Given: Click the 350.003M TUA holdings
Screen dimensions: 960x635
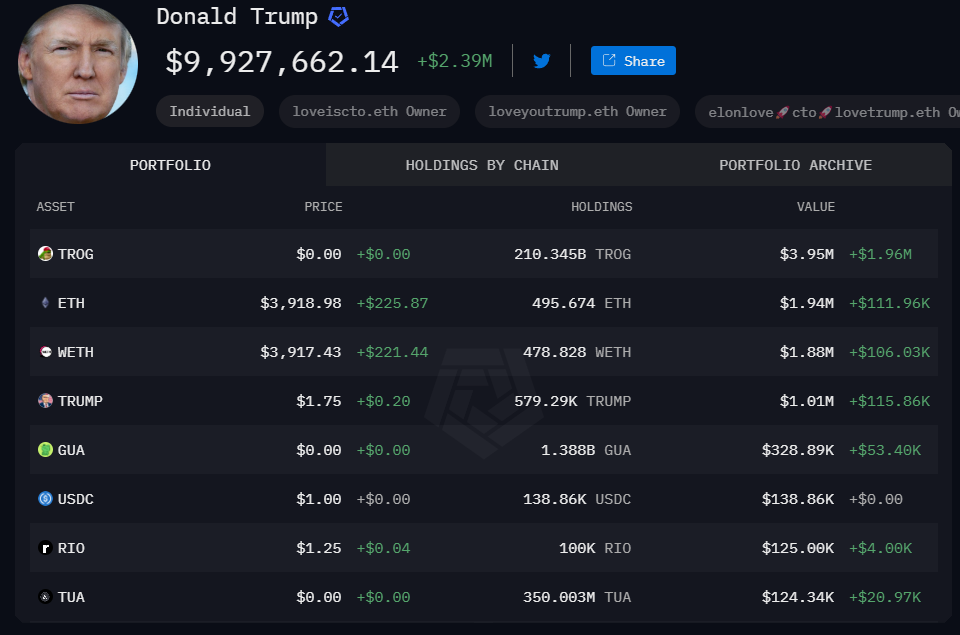Looking at the screenshot, I should [x=577, y=597].
